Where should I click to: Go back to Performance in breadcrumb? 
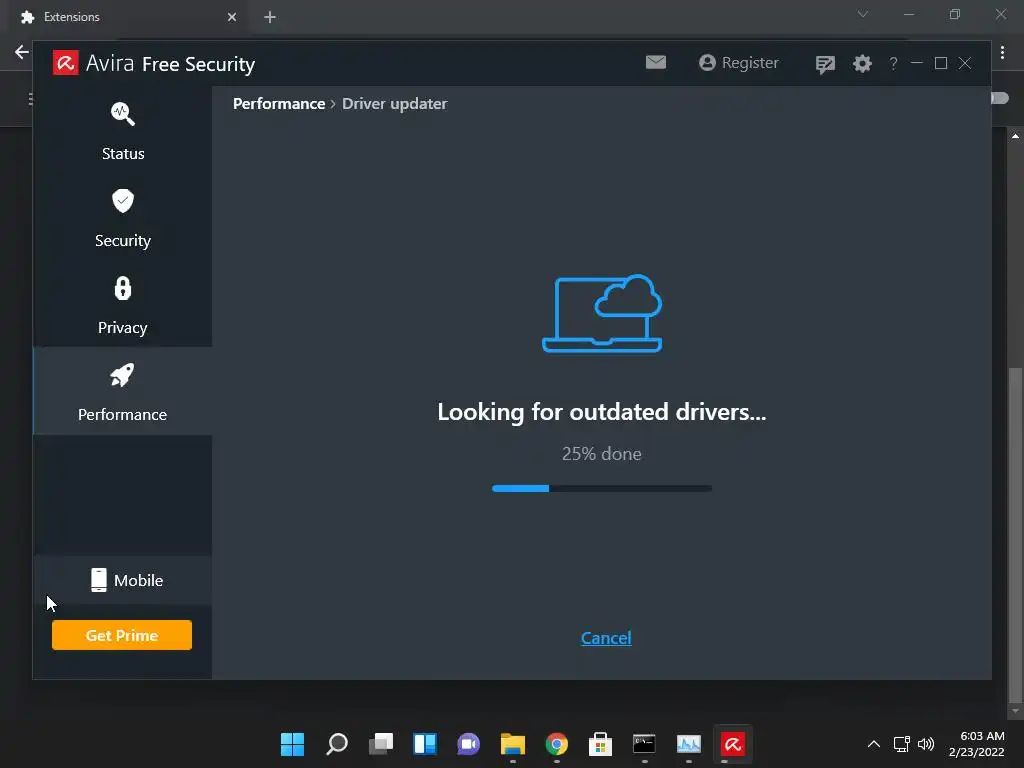[279, 104]
